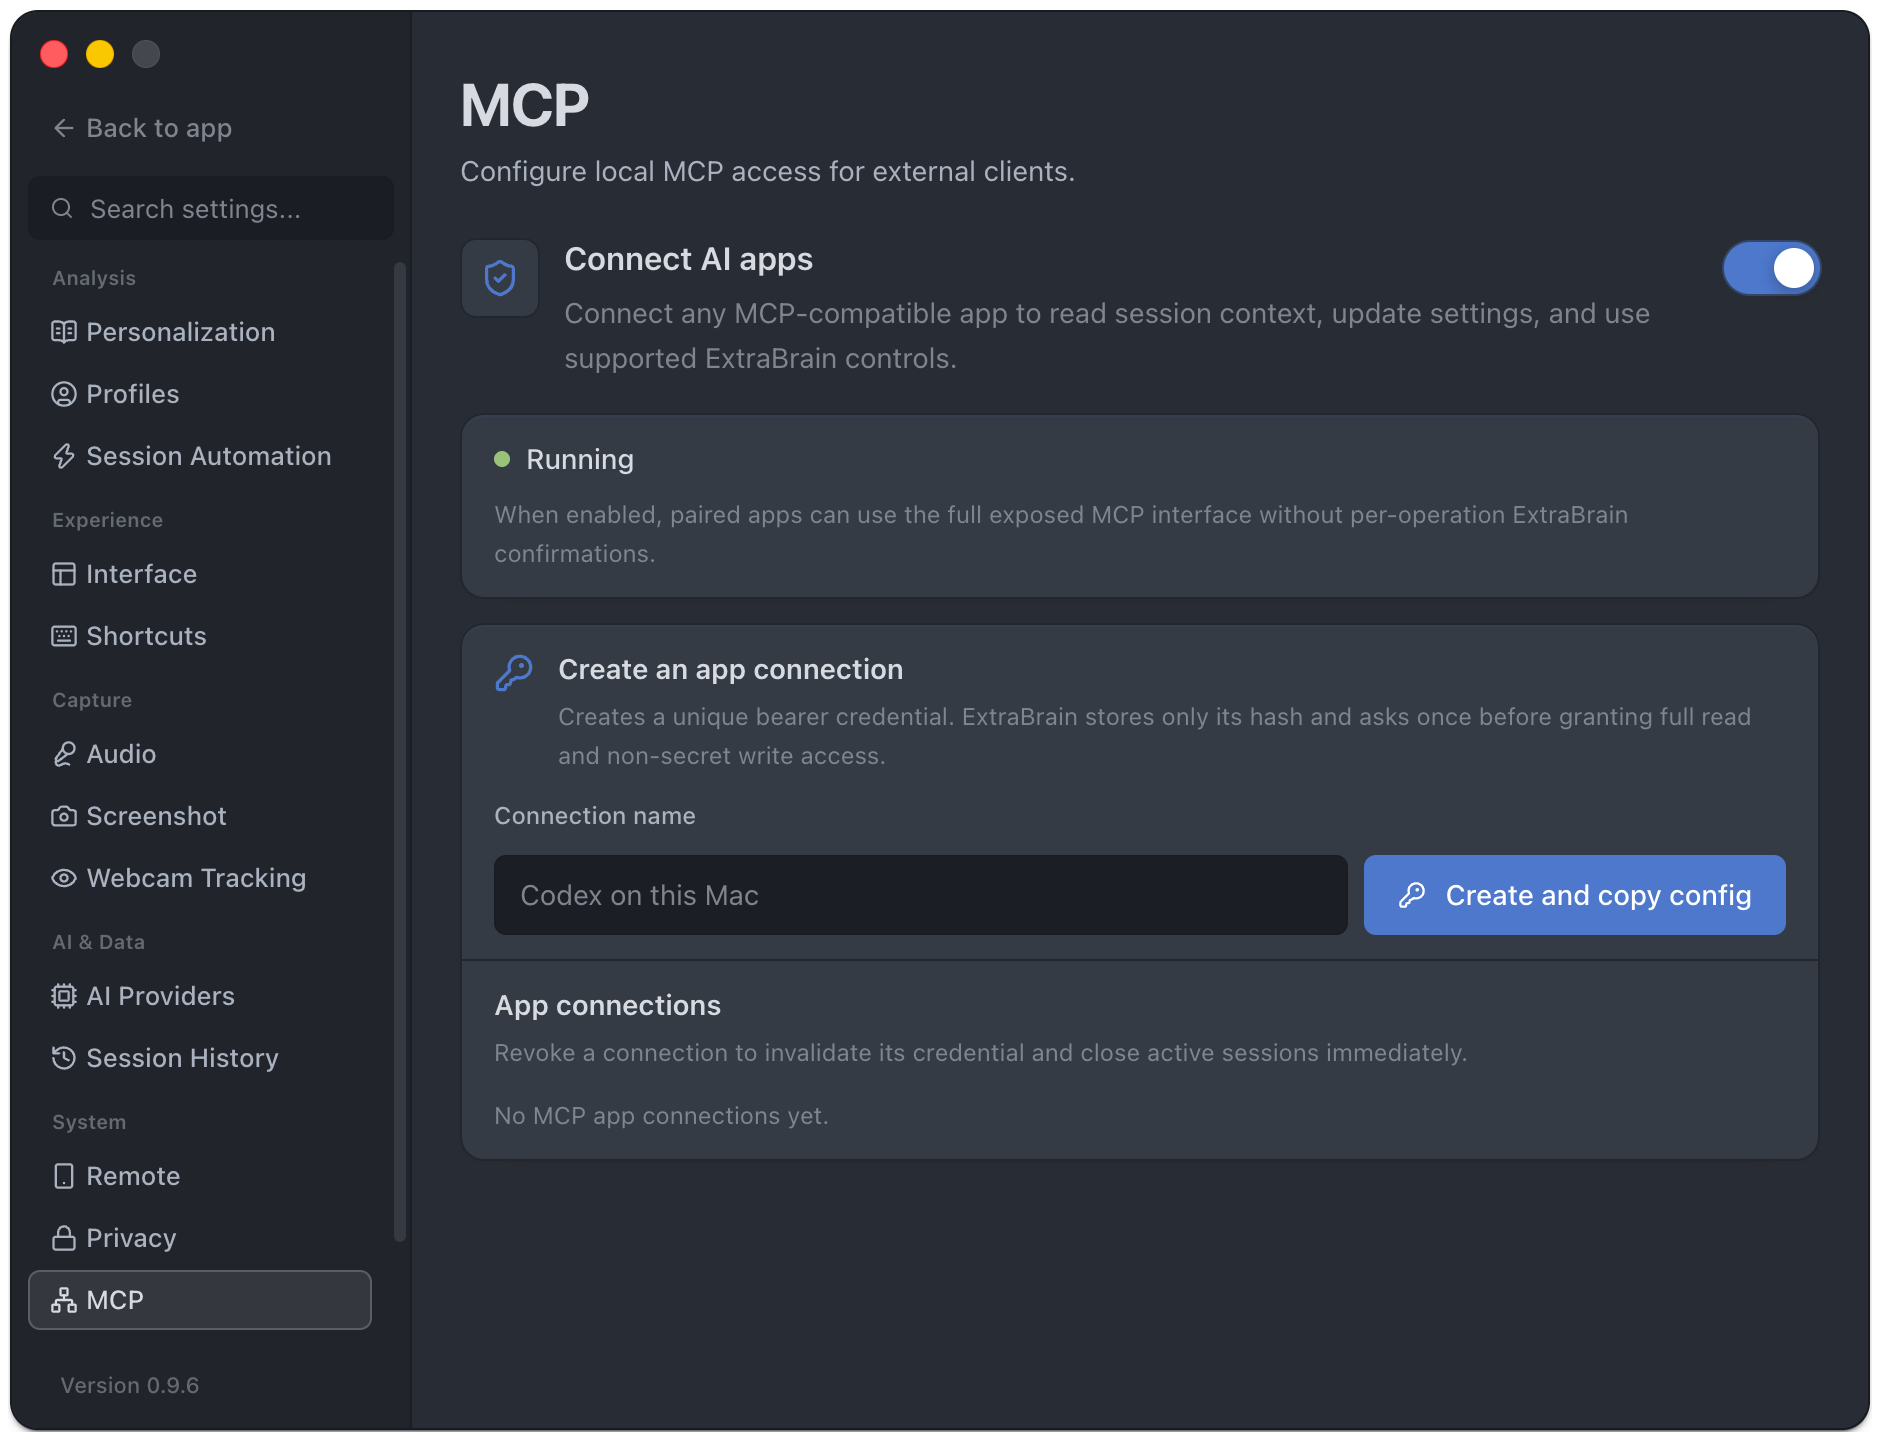This screenshot has height=1440, width=1880.
Task: Select AI Providers in sidebar
Action: [x=200, y=996]
